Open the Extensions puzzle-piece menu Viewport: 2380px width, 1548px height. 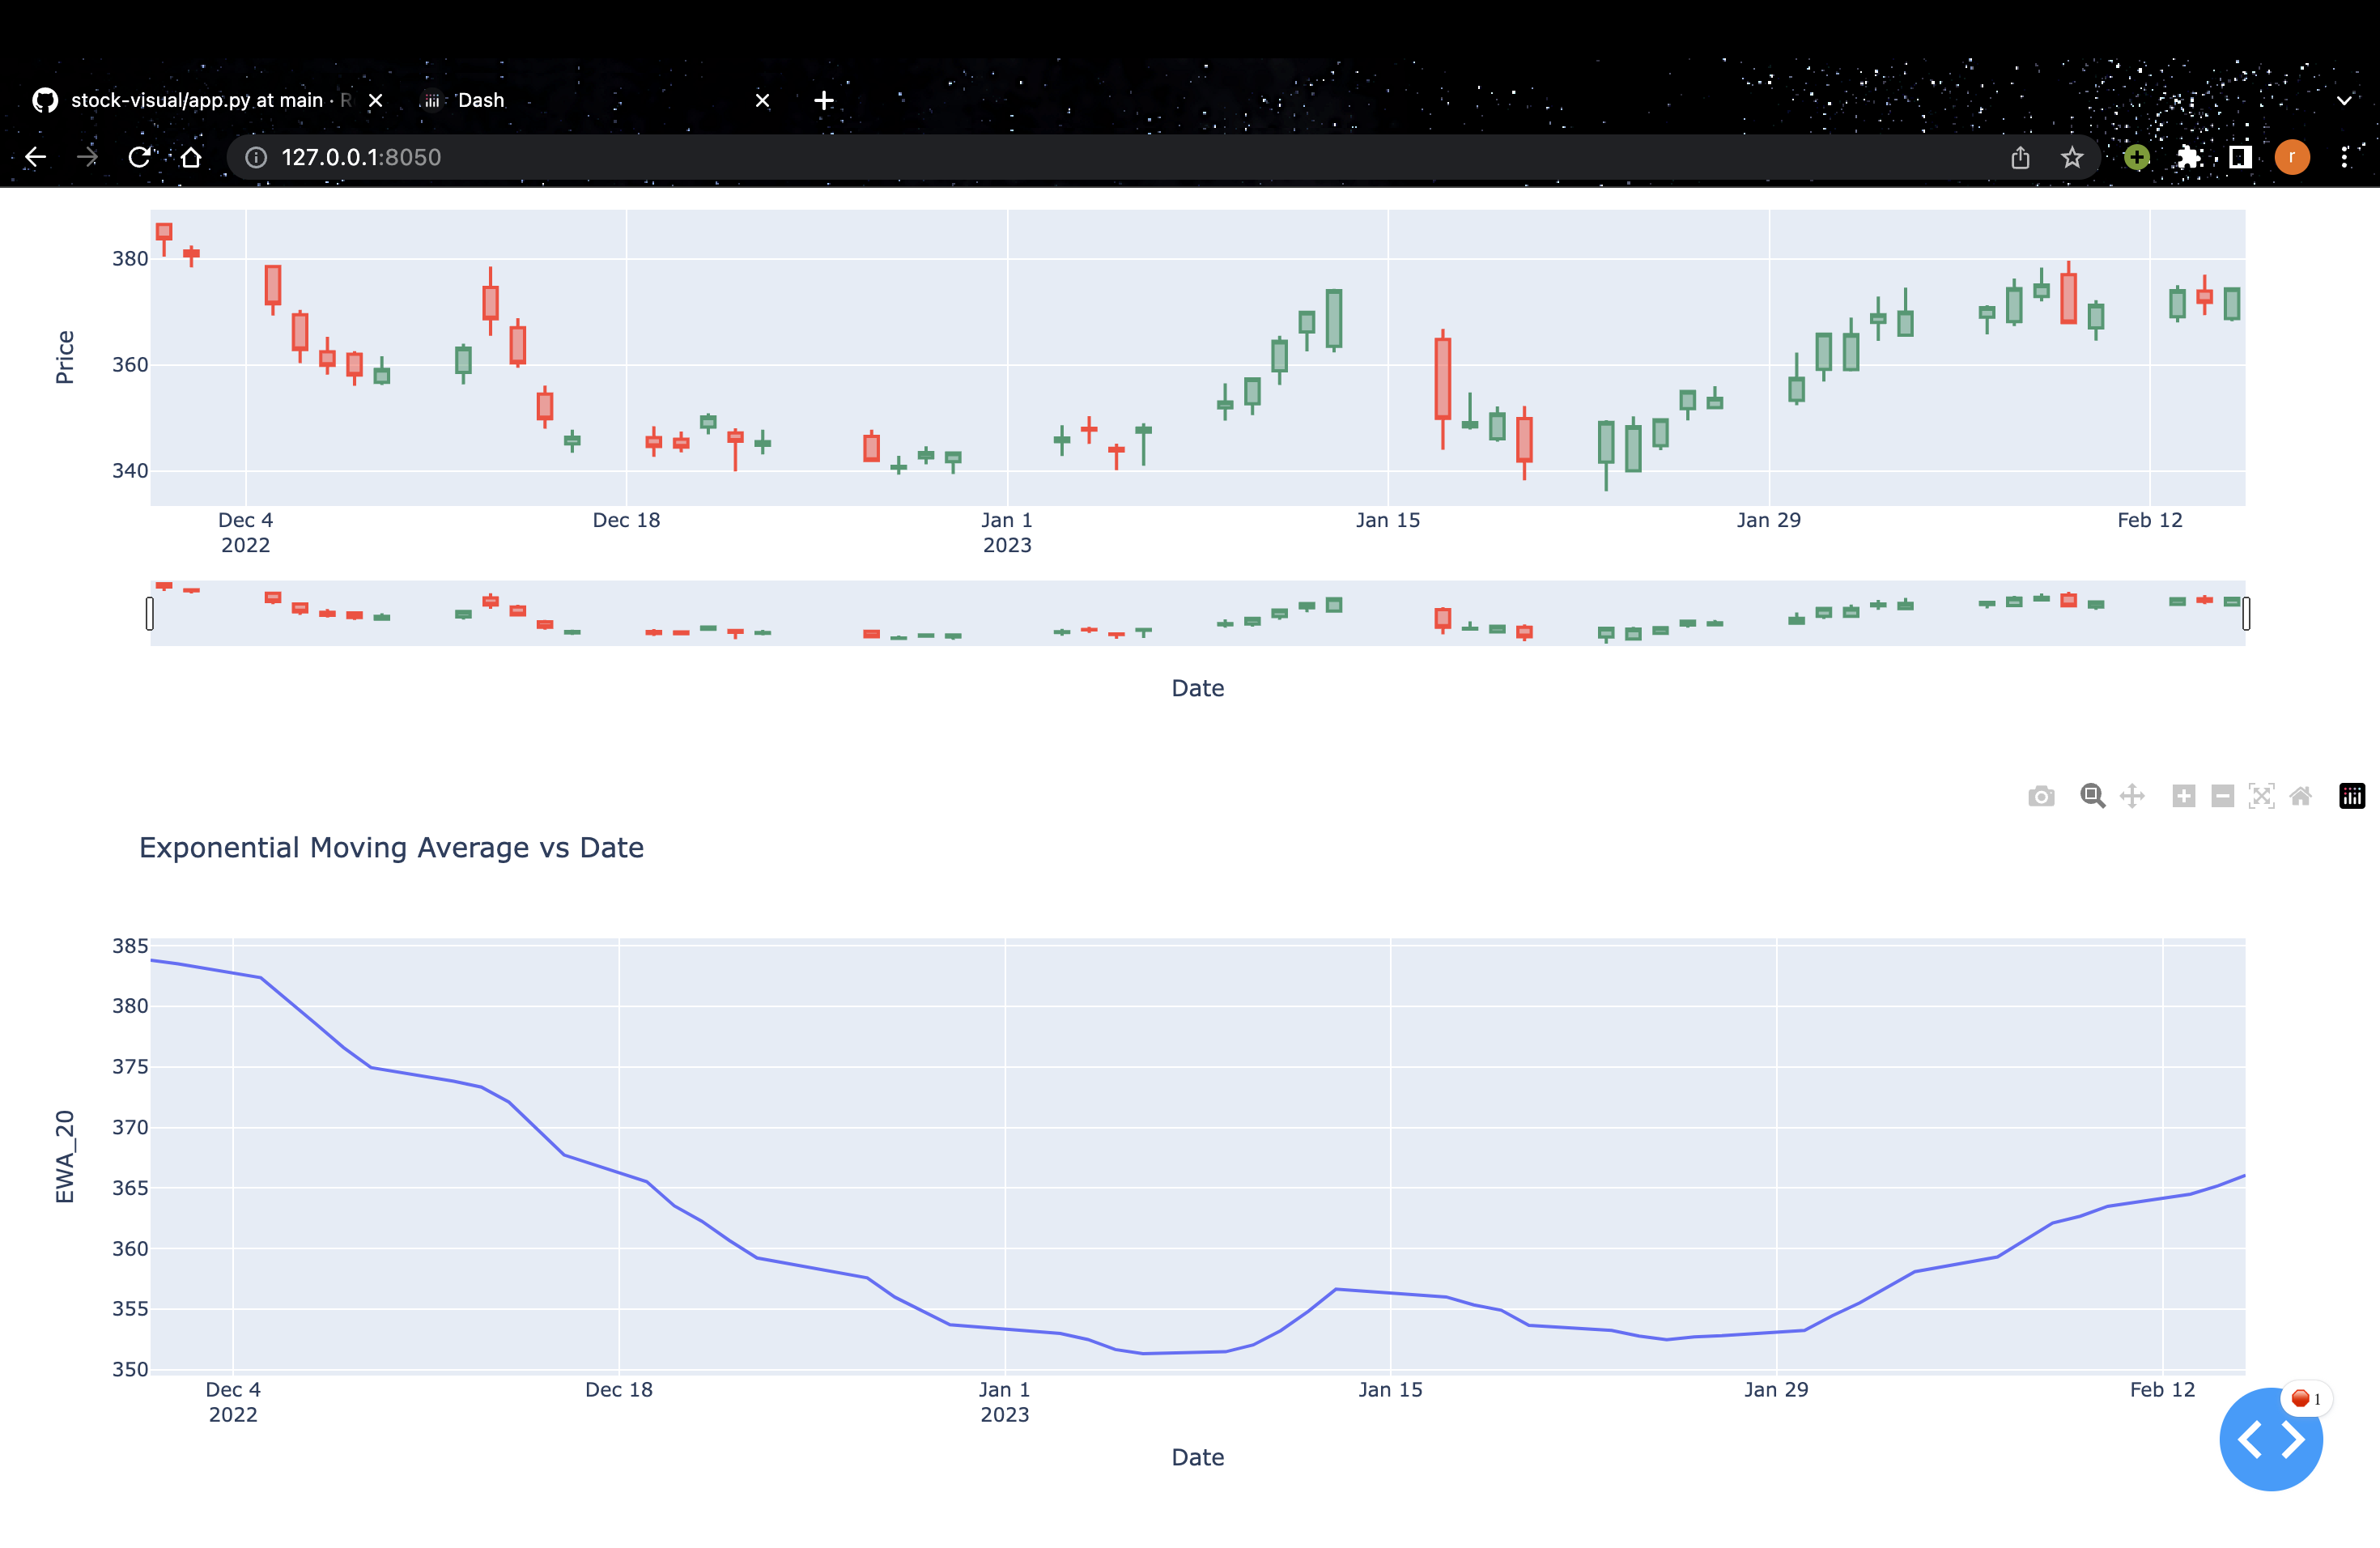[x=2189, y=157]
